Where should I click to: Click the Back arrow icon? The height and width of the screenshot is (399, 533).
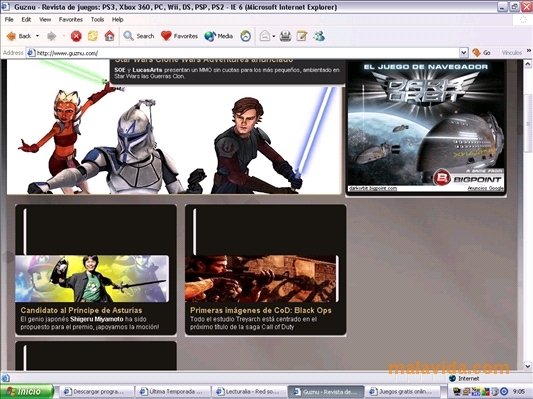point(11,36)
